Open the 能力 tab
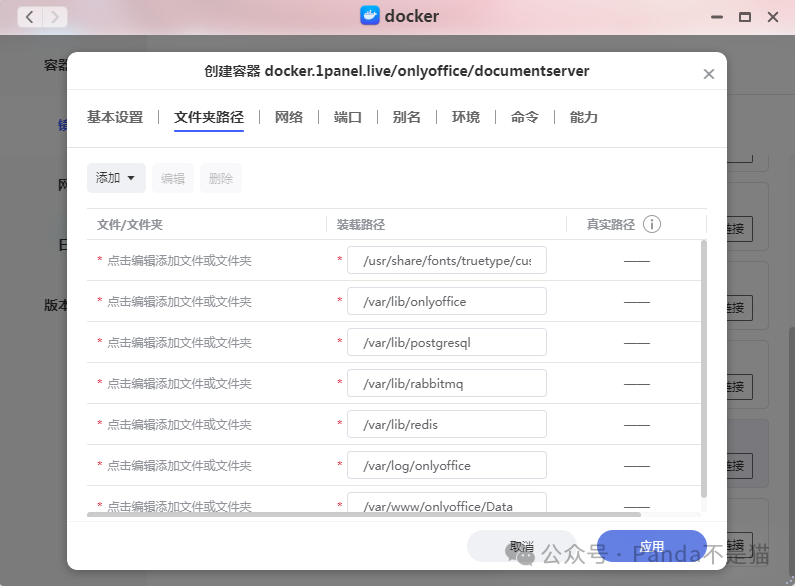This screenshot has width=795, height=586. tap(584, 117)
